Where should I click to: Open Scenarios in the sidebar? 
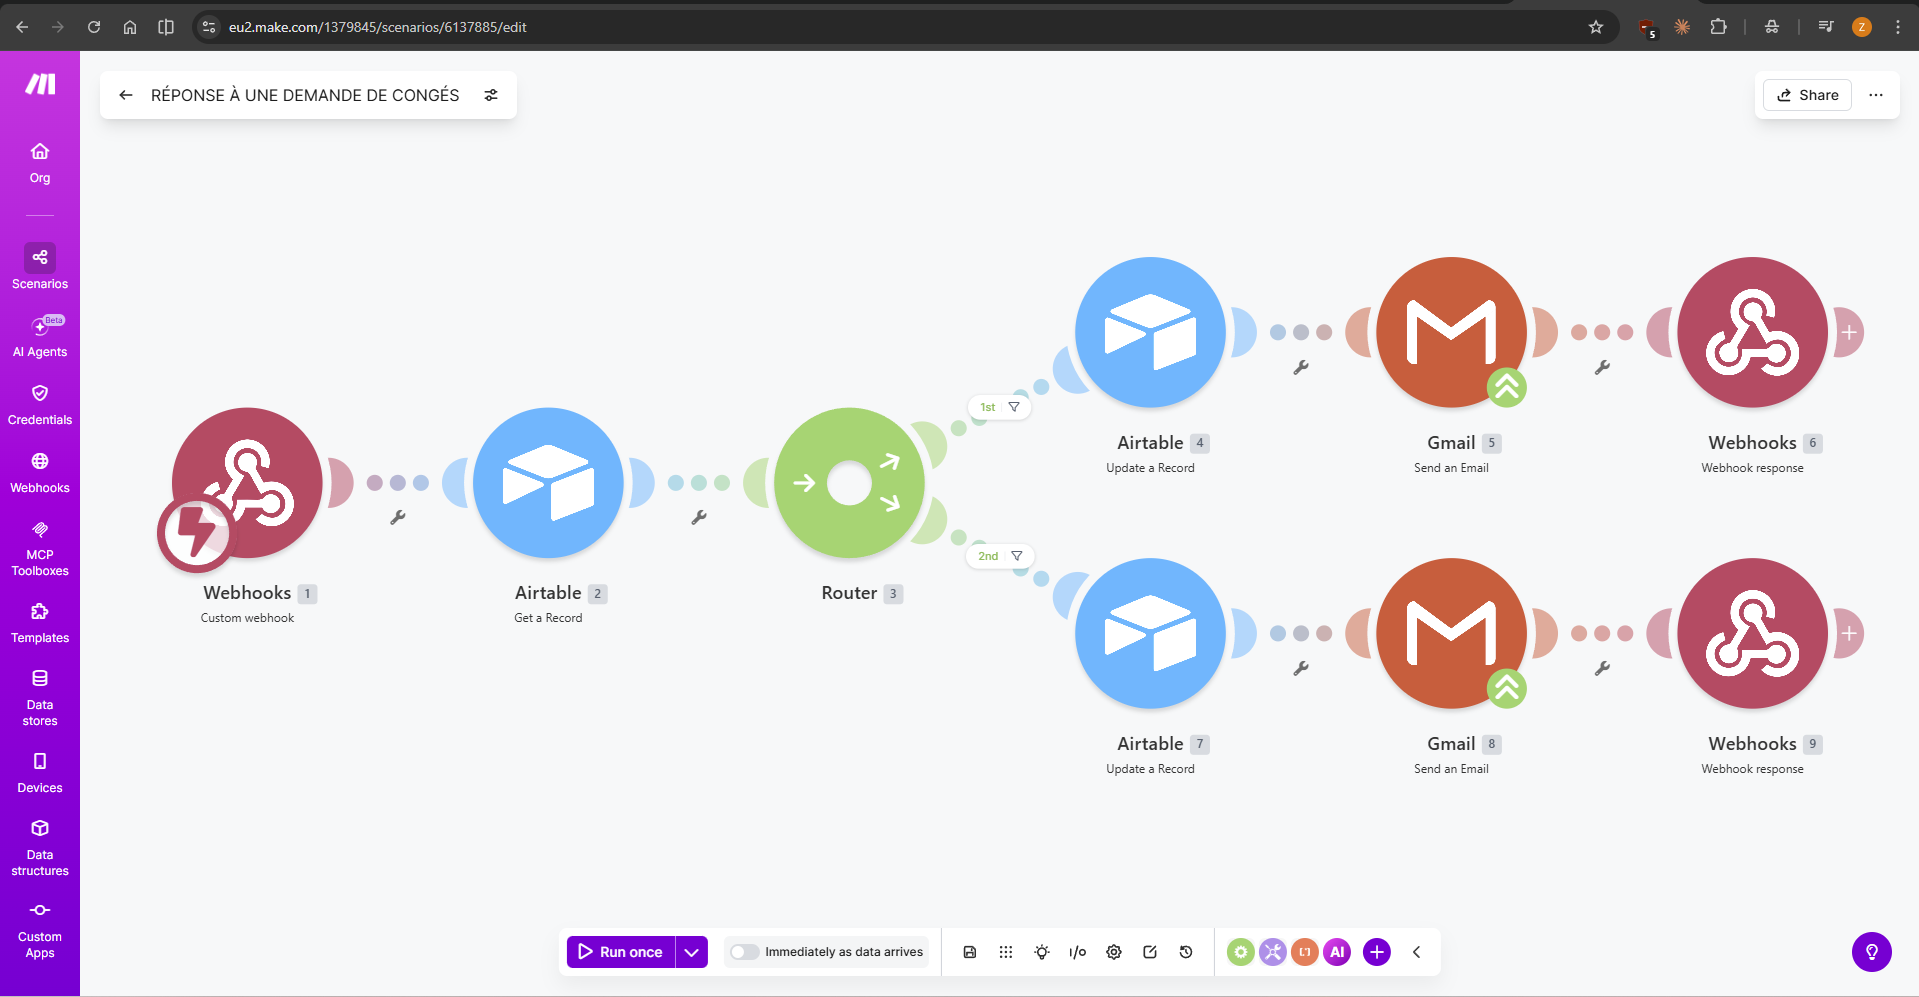coord(40,267)
